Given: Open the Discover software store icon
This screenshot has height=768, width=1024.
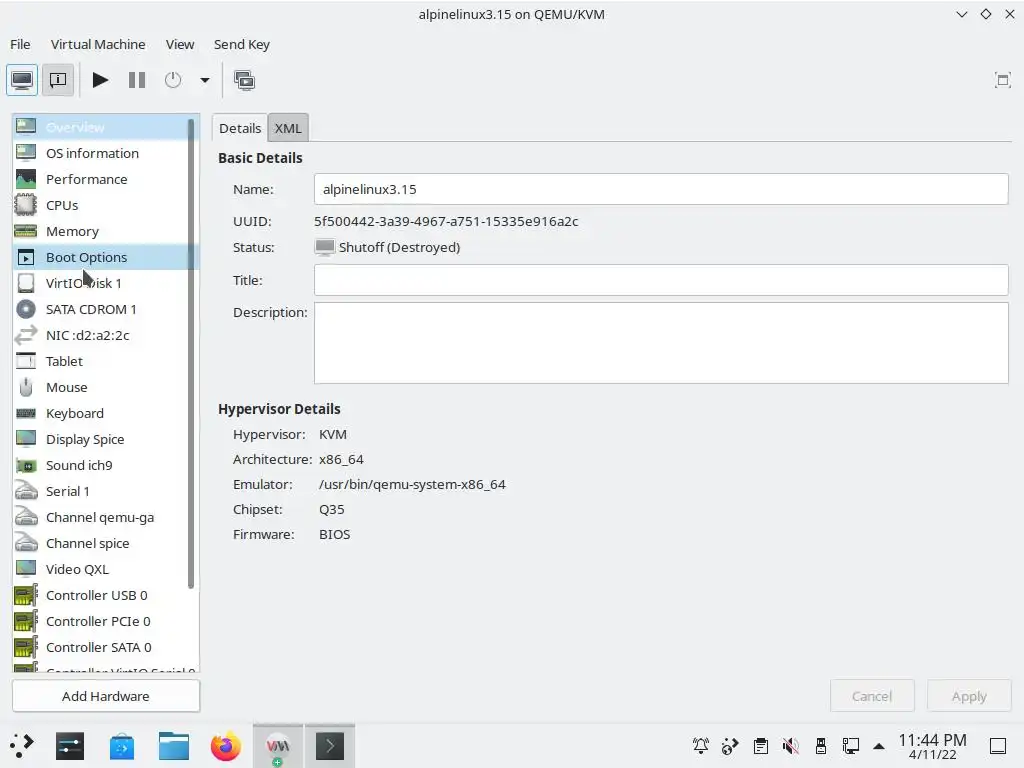Looking at the screenshot, I should pyautogui.click(x=122, y=746).
